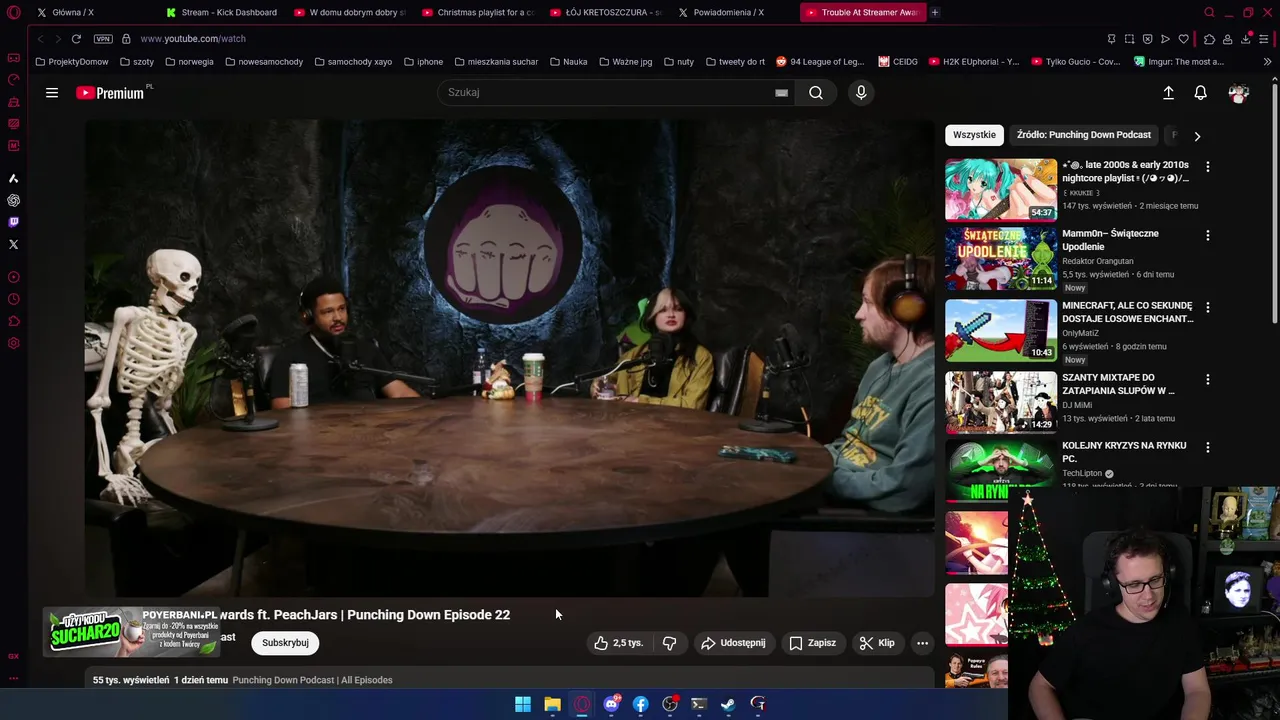
Task: Open the nightcore playlist thumbnail
Action: point(1001,189)
